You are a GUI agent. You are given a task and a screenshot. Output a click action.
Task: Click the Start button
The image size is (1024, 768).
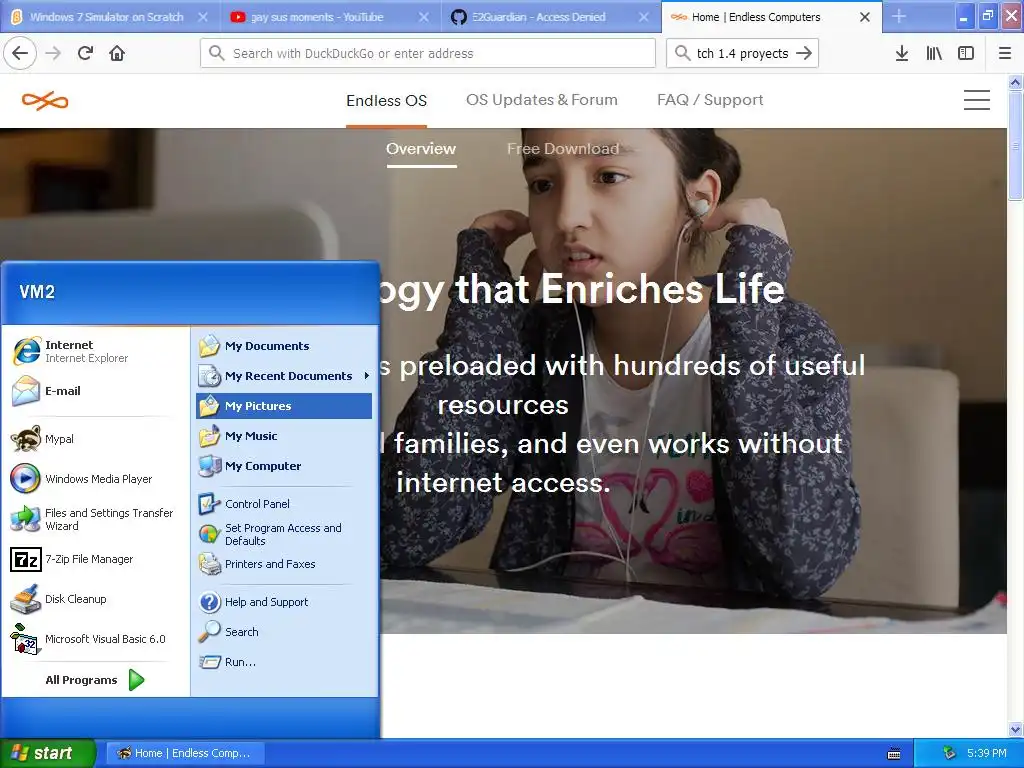(47, 753)
